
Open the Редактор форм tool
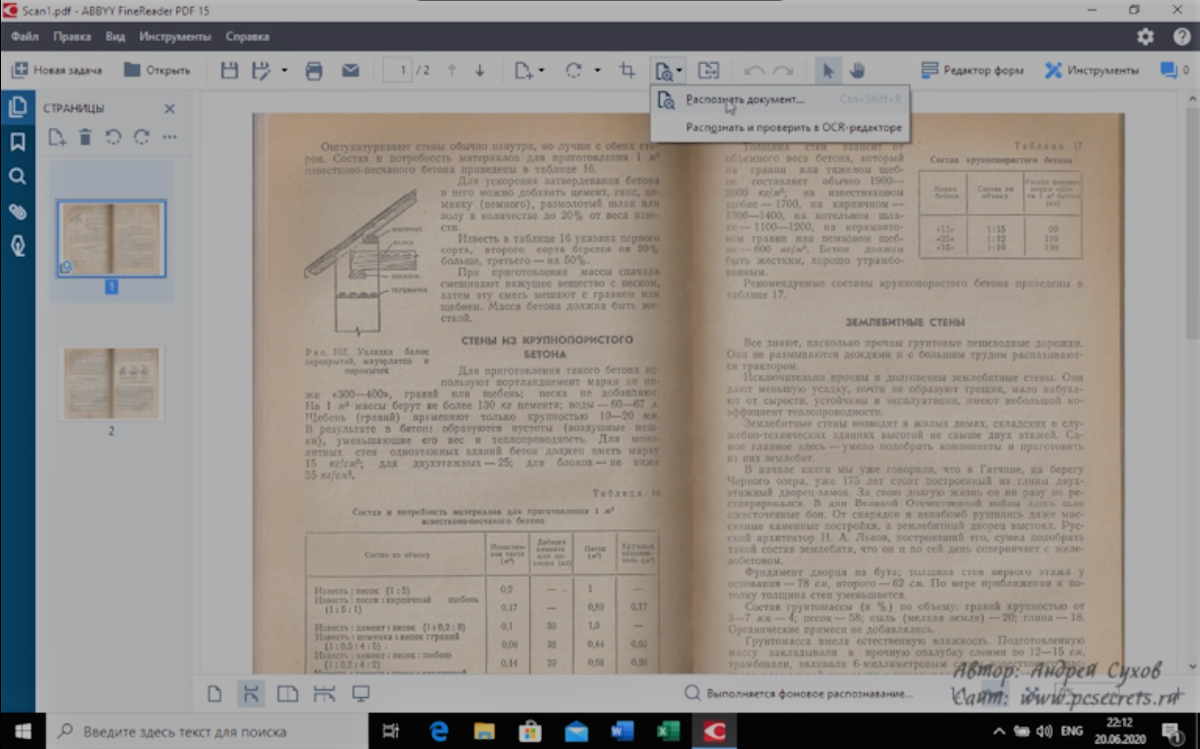point(973,70)
